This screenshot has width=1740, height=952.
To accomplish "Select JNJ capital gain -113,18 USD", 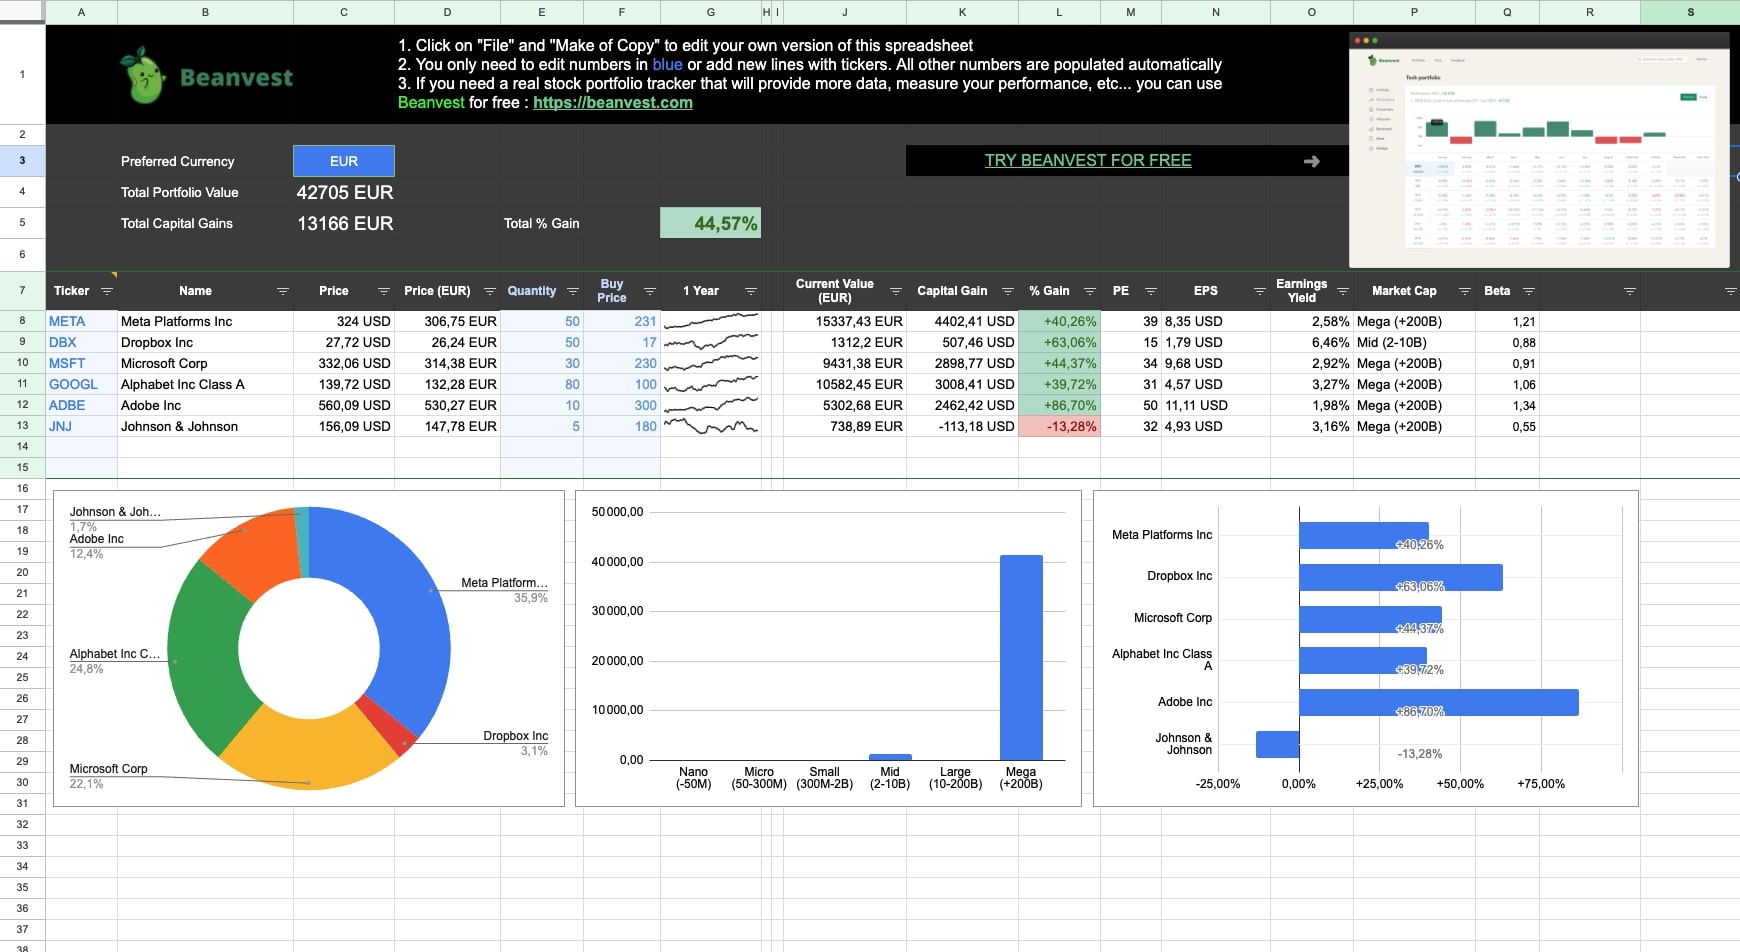I will click(962, 426).
